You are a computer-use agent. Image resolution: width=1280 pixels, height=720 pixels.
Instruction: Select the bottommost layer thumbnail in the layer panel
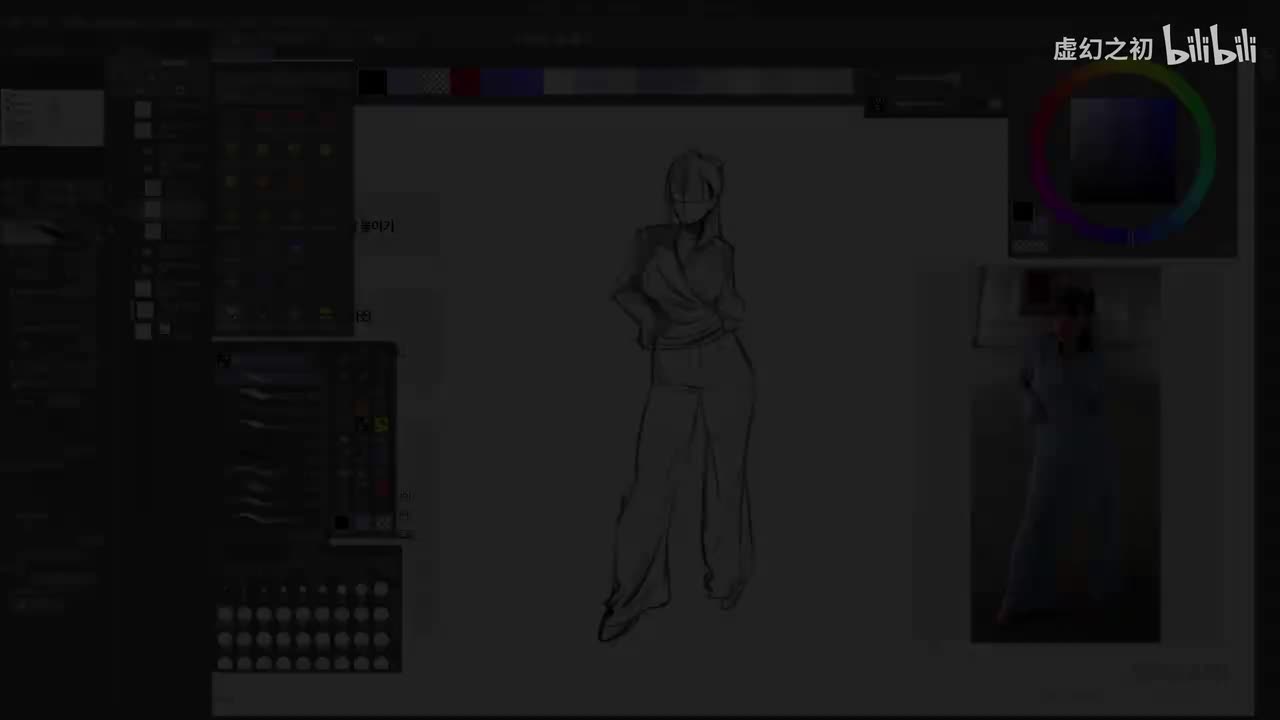pos(143,331)
